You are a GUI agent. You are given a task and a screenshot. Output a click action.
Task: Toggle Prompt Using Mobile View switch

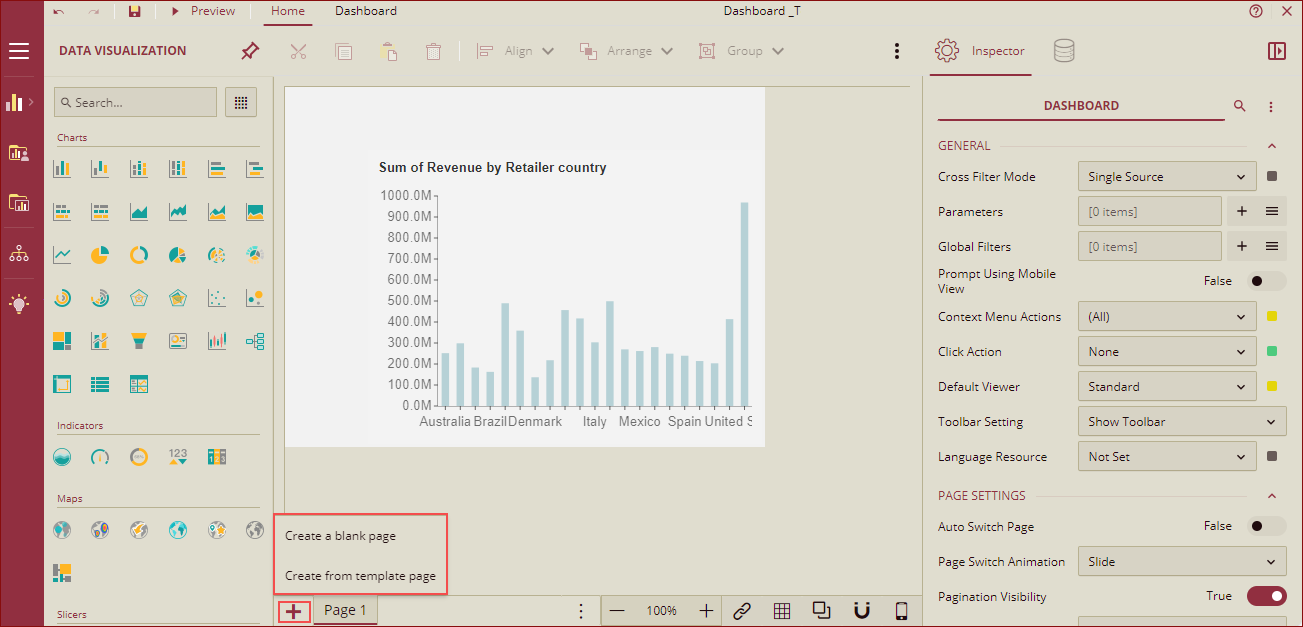(1266, 281)
